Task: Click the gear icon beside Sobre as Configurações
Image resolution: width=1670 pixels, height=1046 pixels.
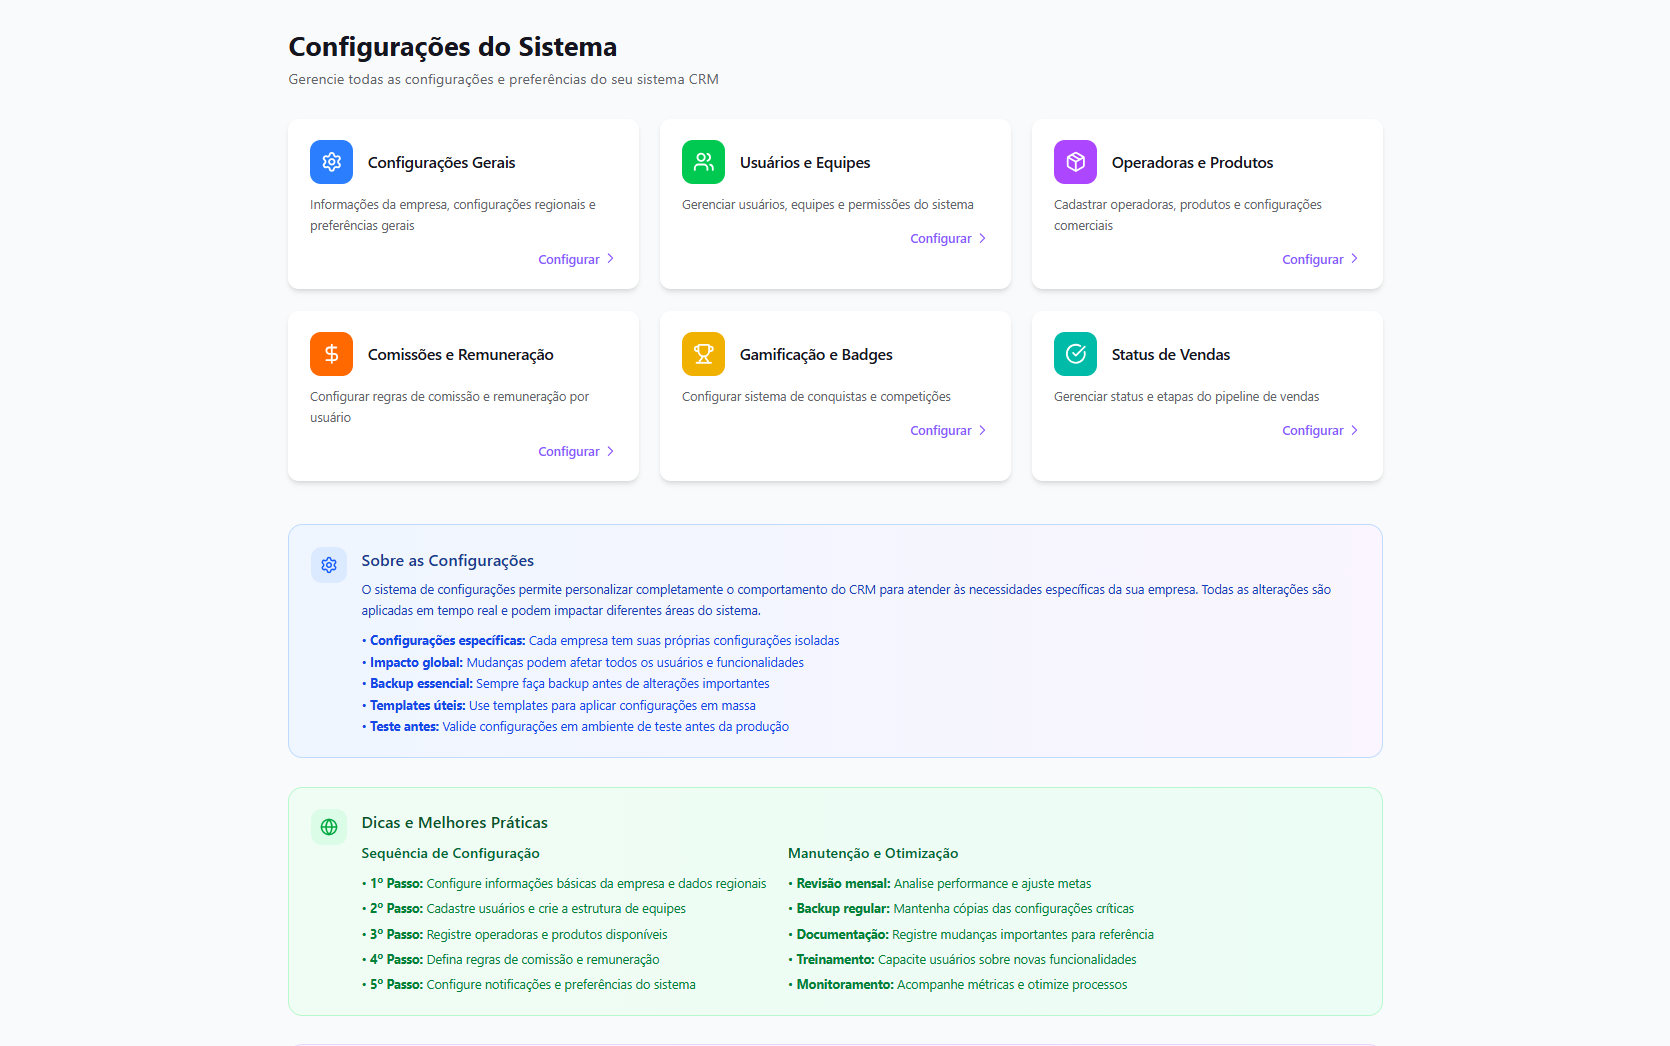Action: click(329, 565)
